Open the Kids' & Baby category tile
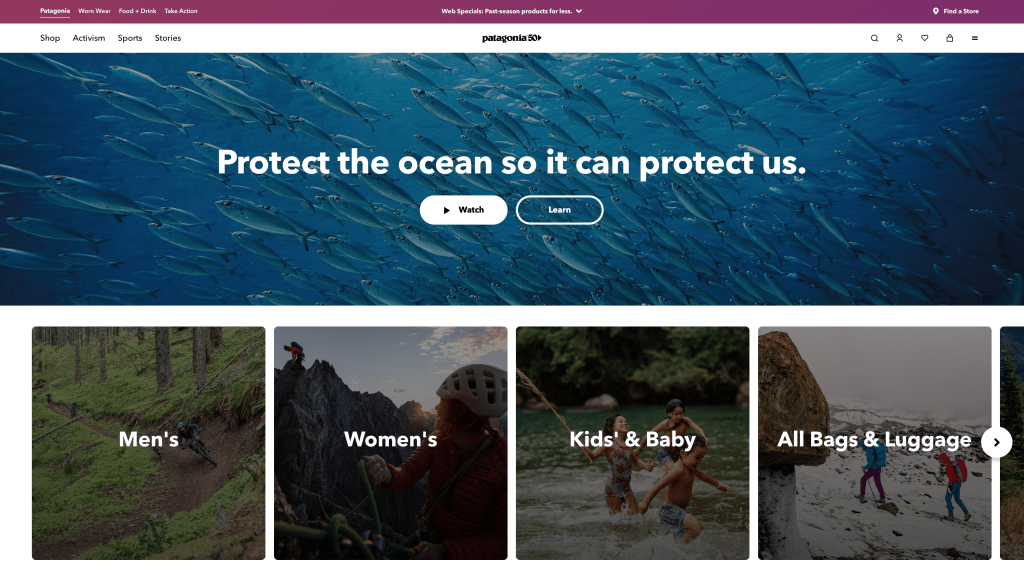The image size is (1024, 572). click(x=632, y=442)
